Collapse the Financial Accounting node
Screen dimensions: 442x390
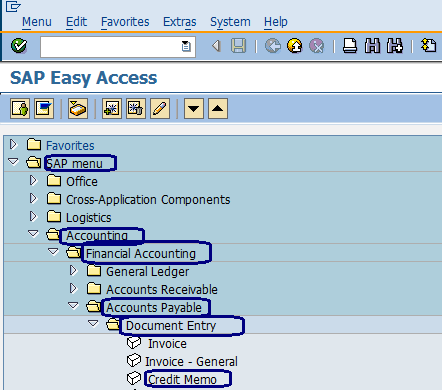coord(53,252)
